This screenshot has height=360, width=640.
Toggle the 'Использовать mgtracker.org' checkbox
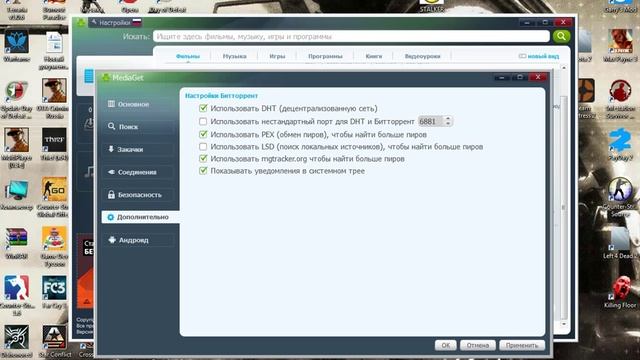(203, 158)
